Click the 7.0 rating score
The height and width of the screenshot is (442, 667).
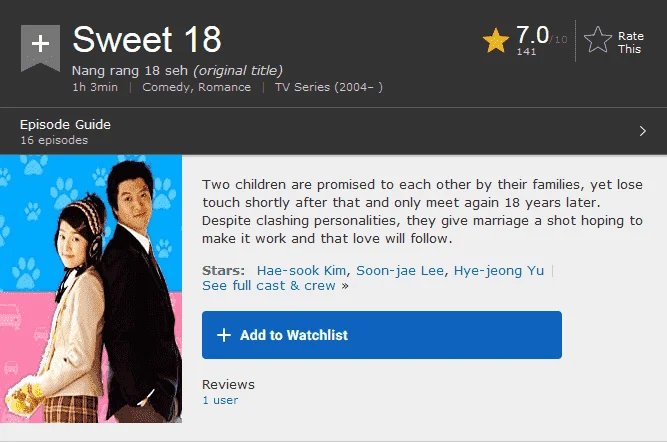[x=532, y=34]
